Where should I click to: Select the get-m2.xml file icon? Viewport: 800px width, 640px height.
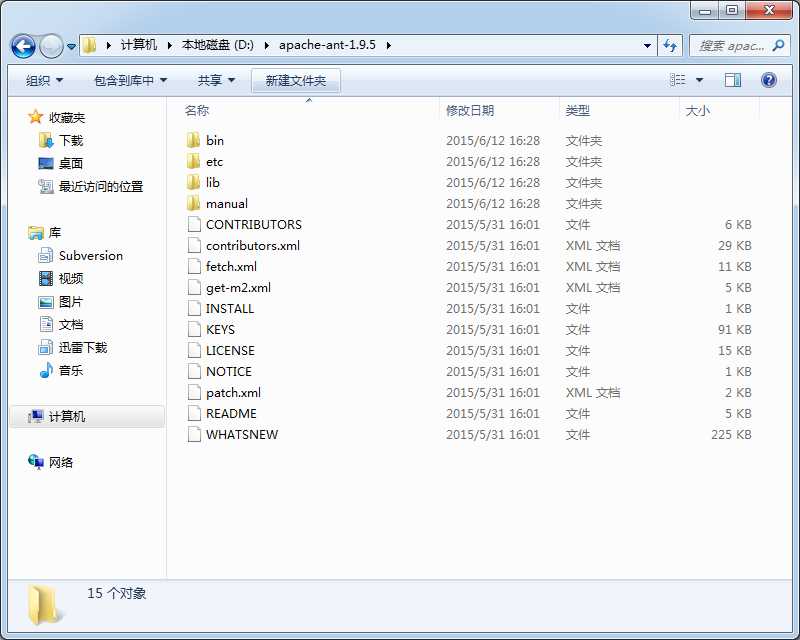coord(194,287)
